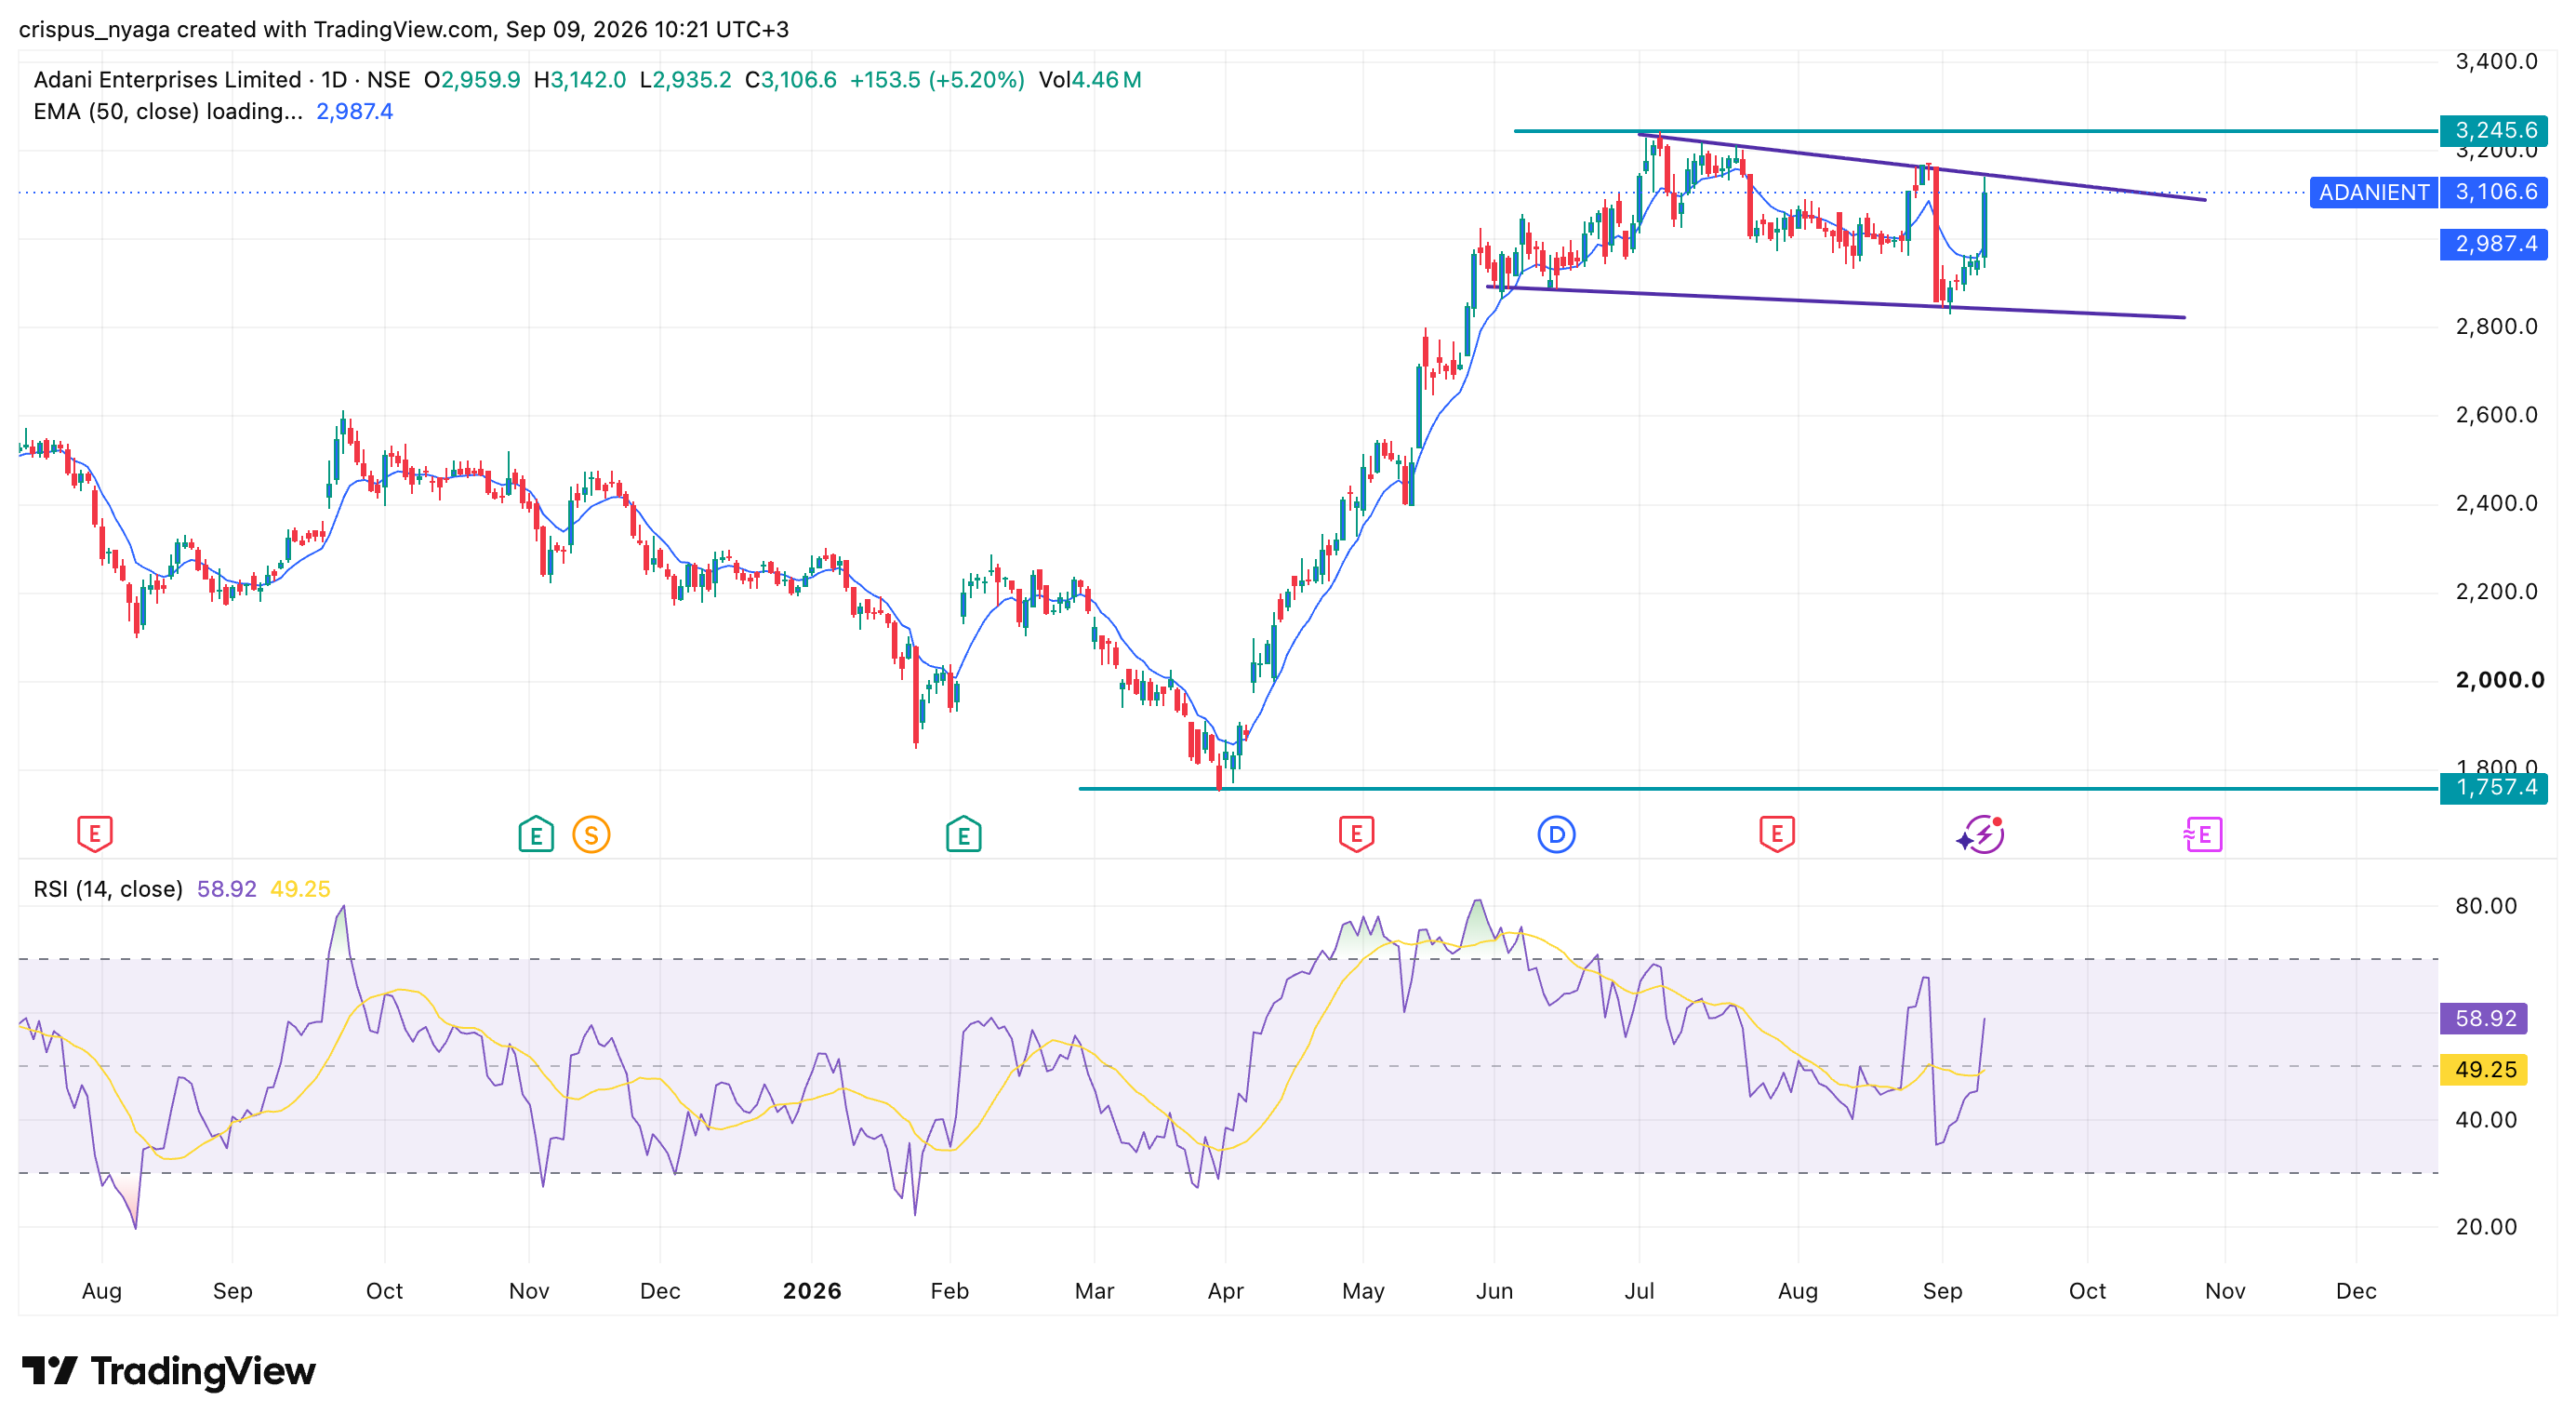Click the +153.5 (+5.20%) change value

pyautogui.click(x=937, y=80)
